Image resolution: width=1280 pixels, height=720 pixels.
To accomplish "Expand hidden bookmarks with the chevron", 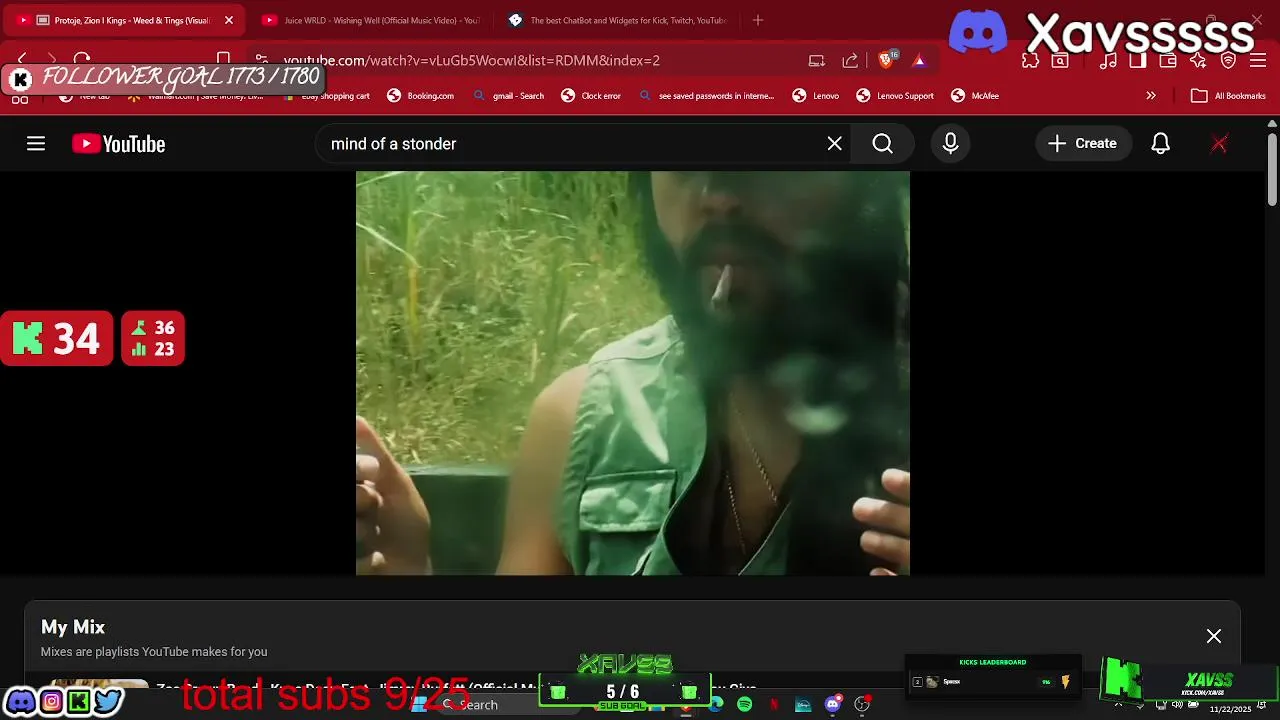I will pos(1151,96).
